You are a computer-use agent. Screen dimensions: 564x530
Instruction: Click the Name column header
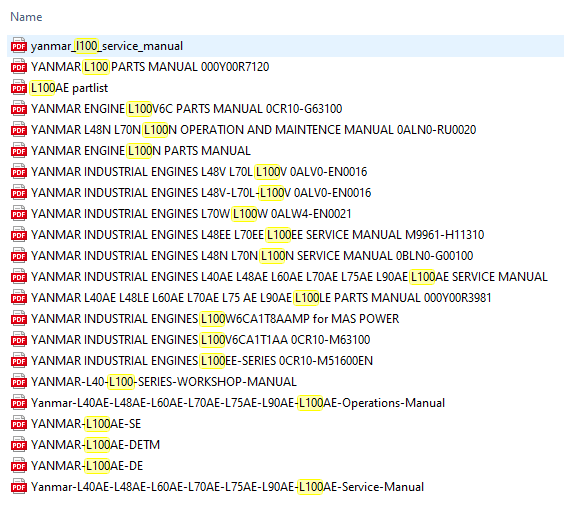click(26, 17)
